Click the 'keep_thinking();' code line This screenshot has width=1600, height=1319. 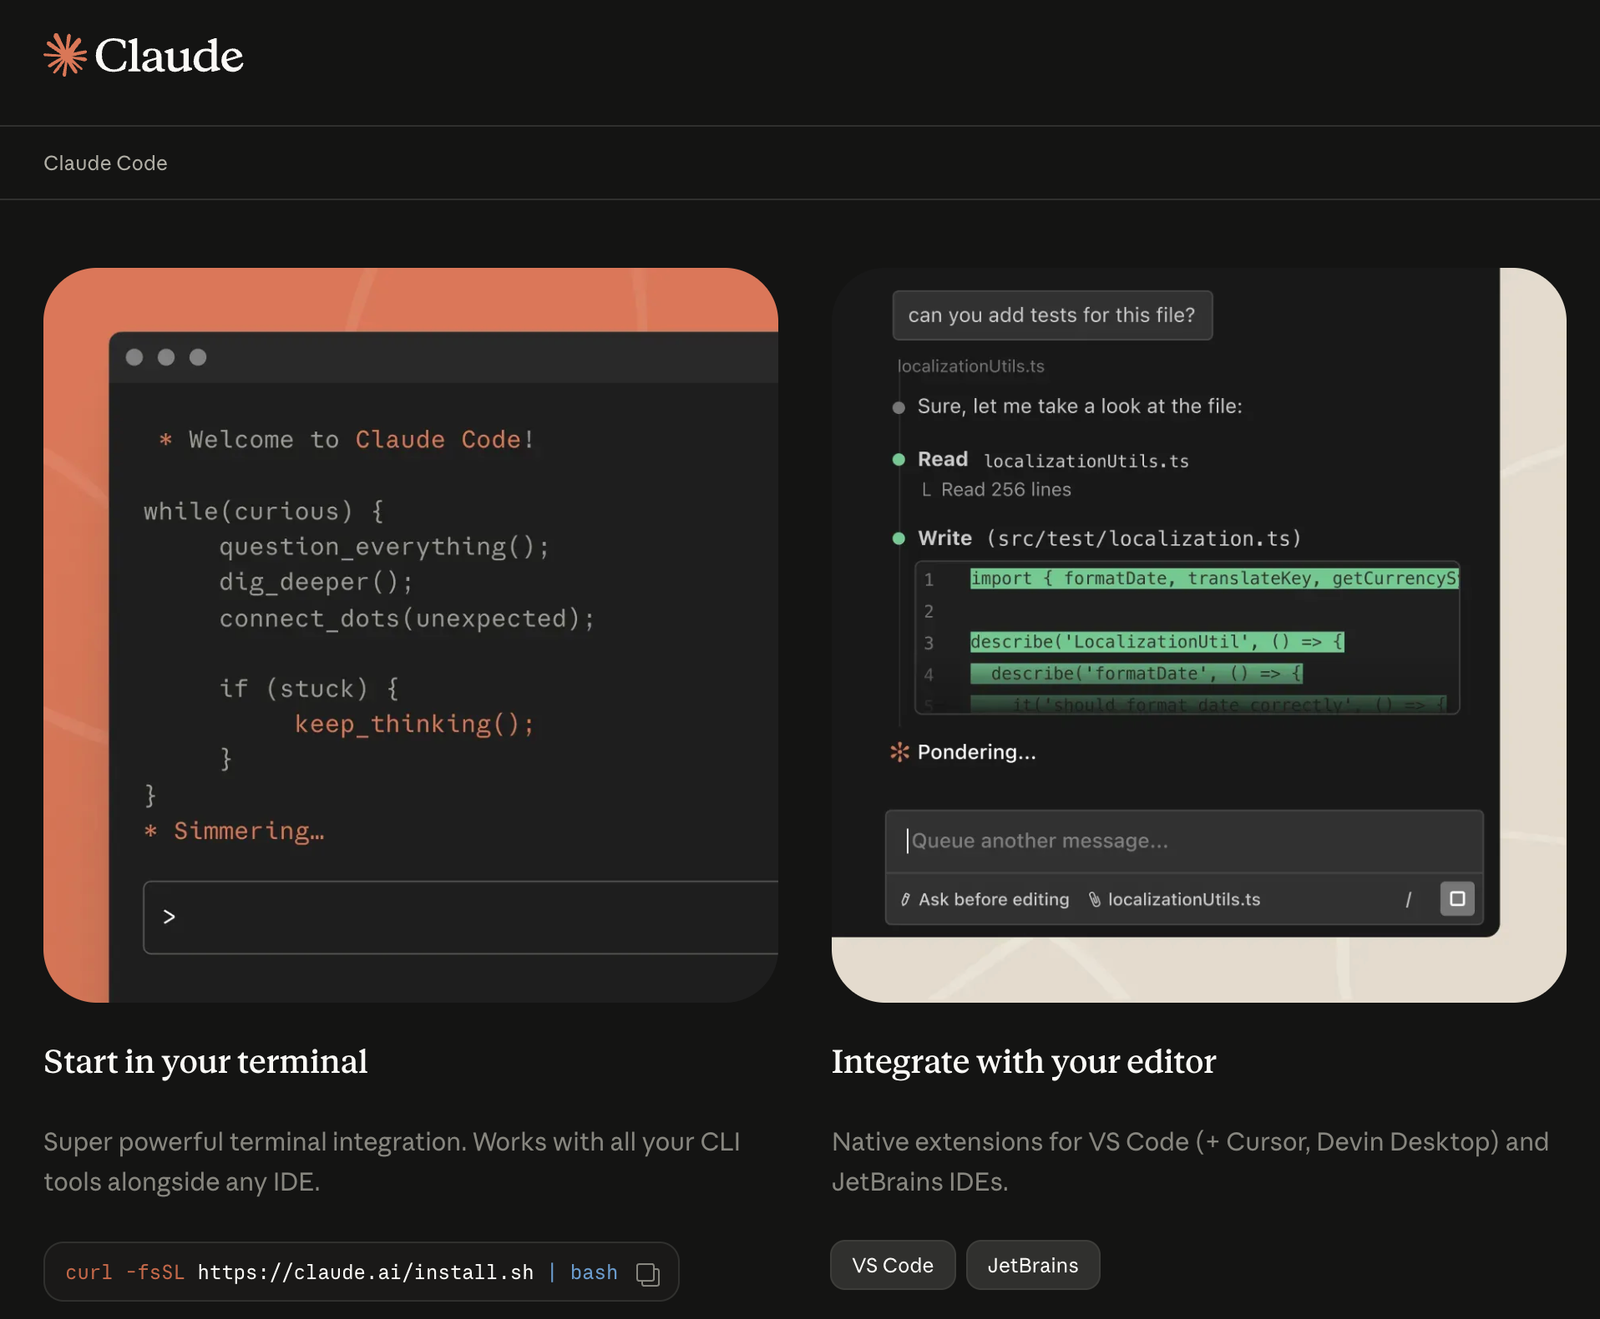(414, 724)
